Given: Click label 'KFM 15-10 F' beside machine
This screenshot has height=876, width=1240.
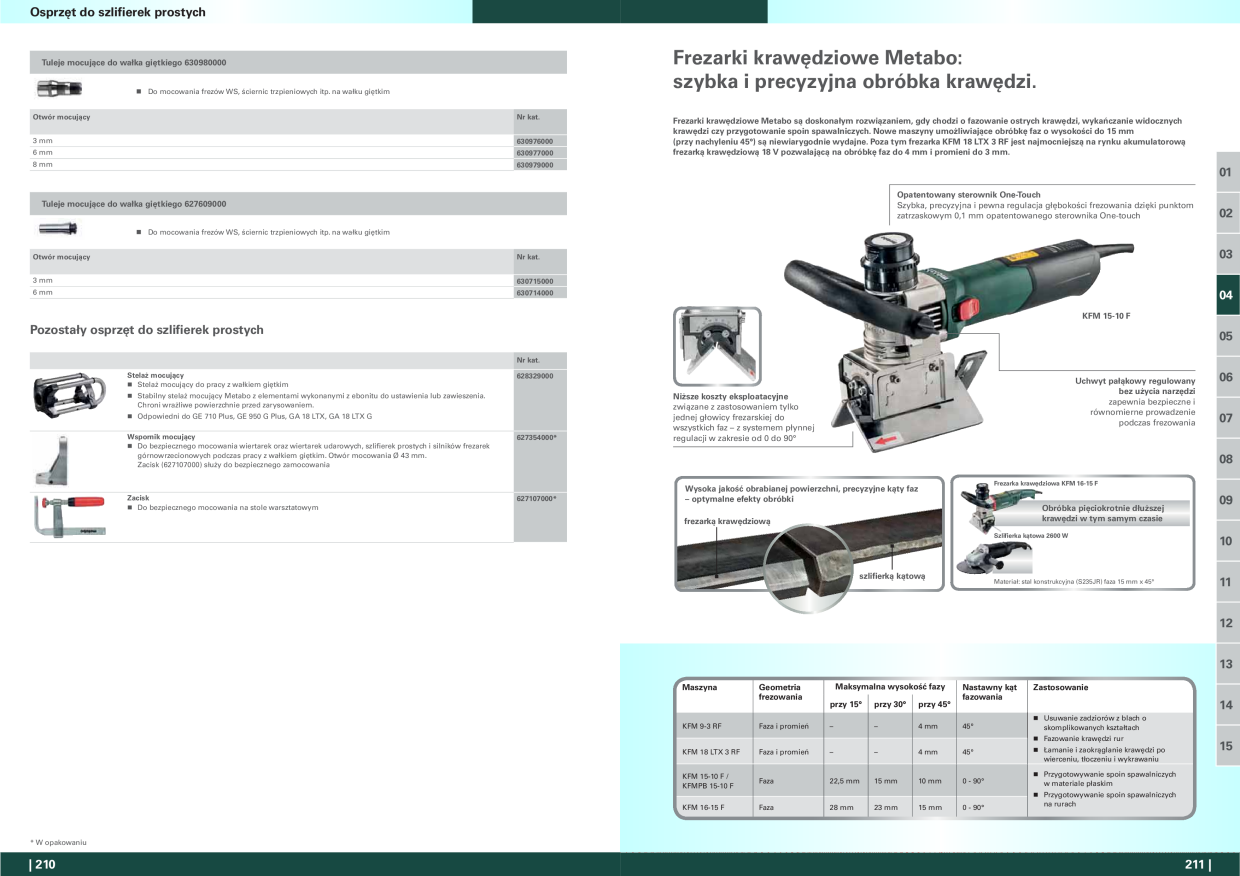Looking at the screenshot, I should (1106, 317).
